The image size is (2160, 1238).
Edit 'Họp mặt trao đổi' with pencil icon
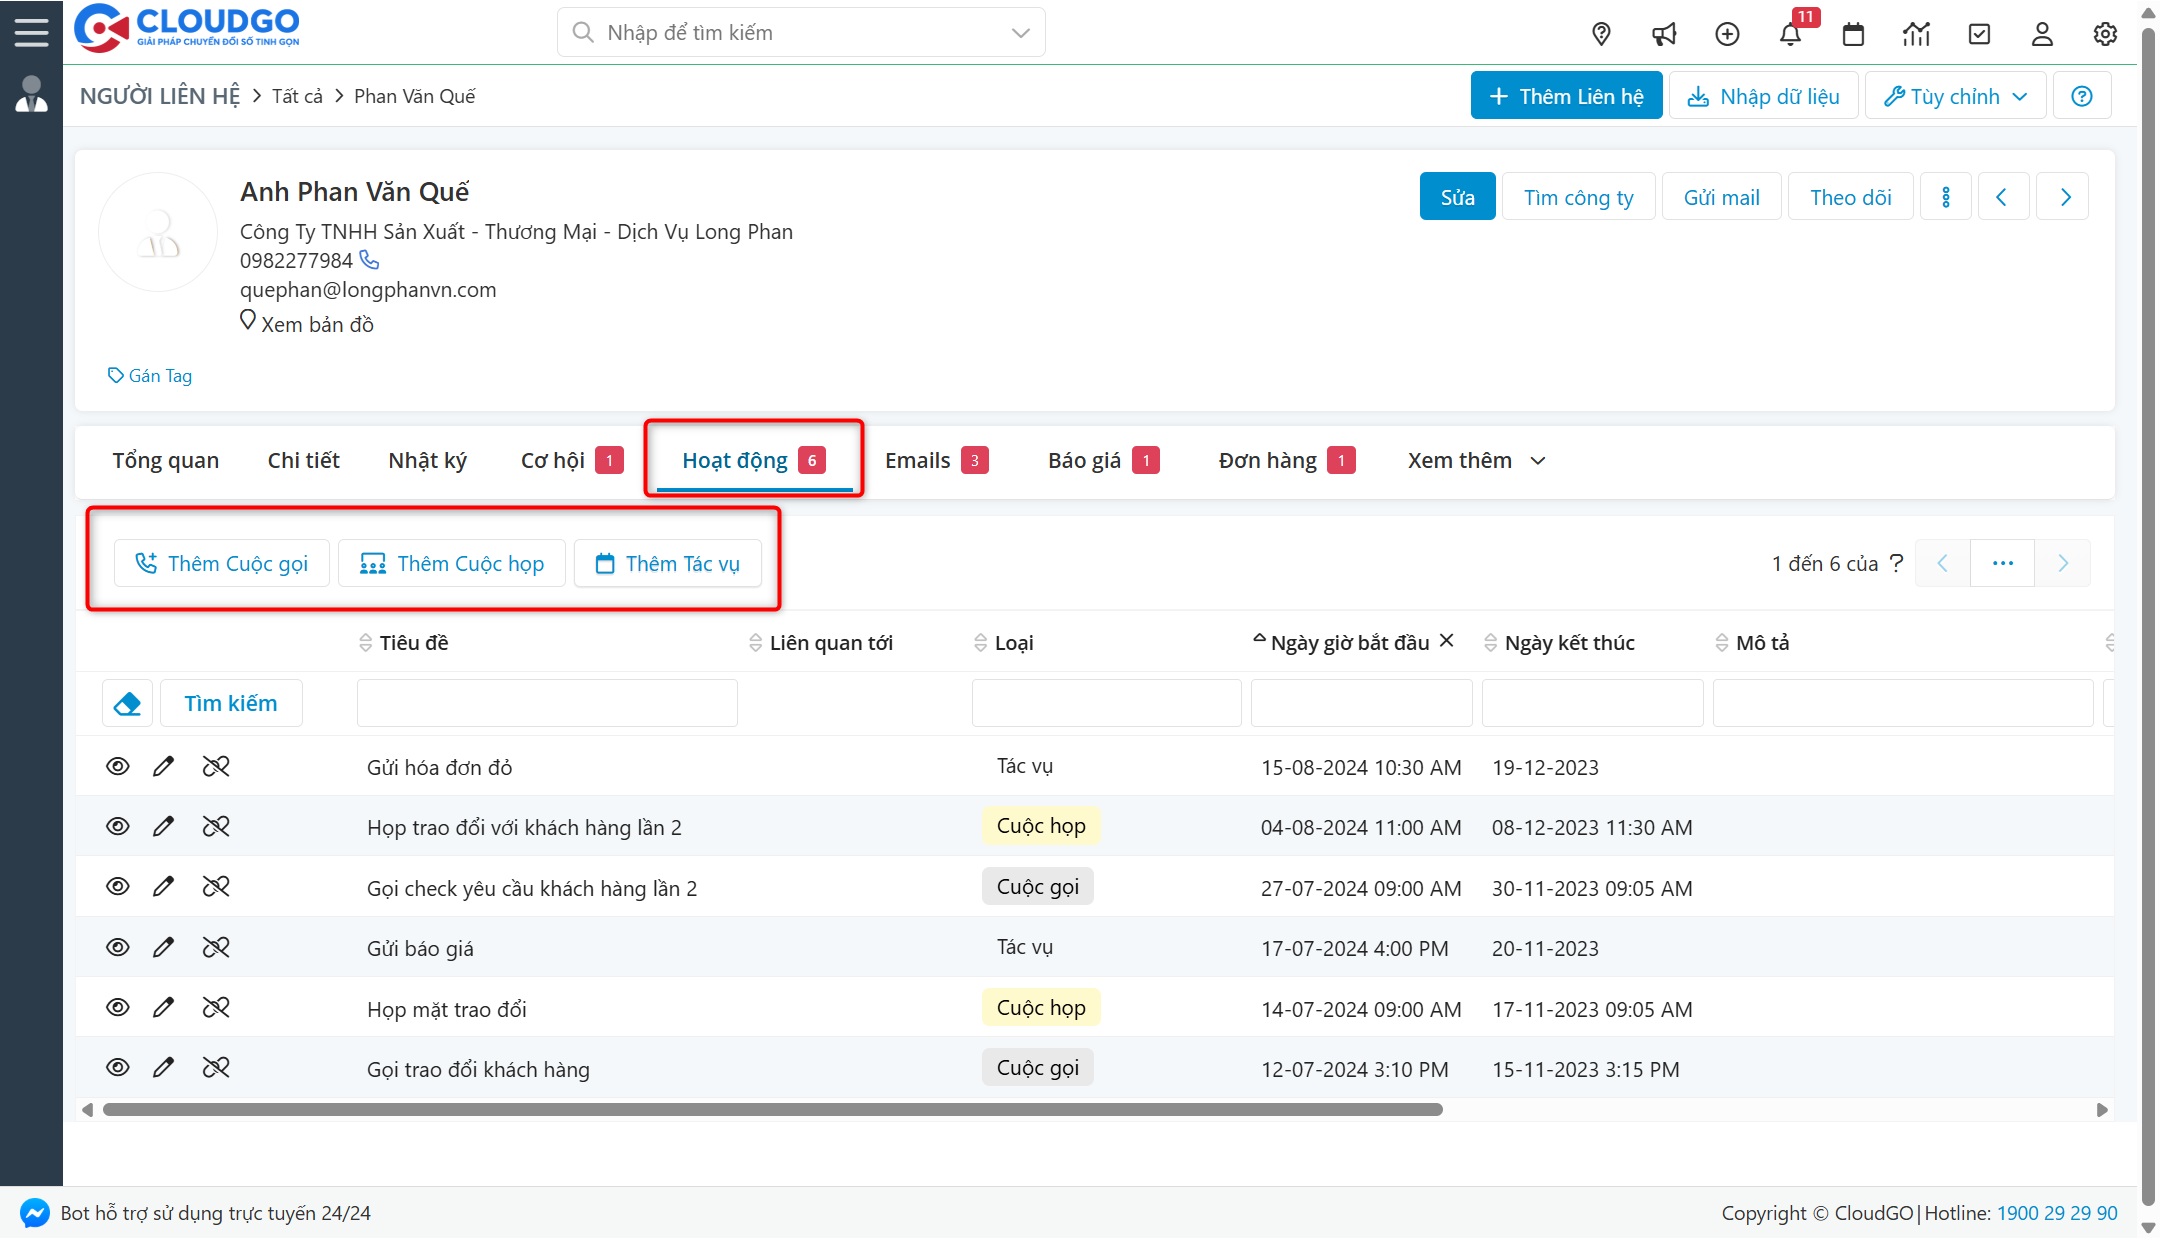(x=163, y=1007)
